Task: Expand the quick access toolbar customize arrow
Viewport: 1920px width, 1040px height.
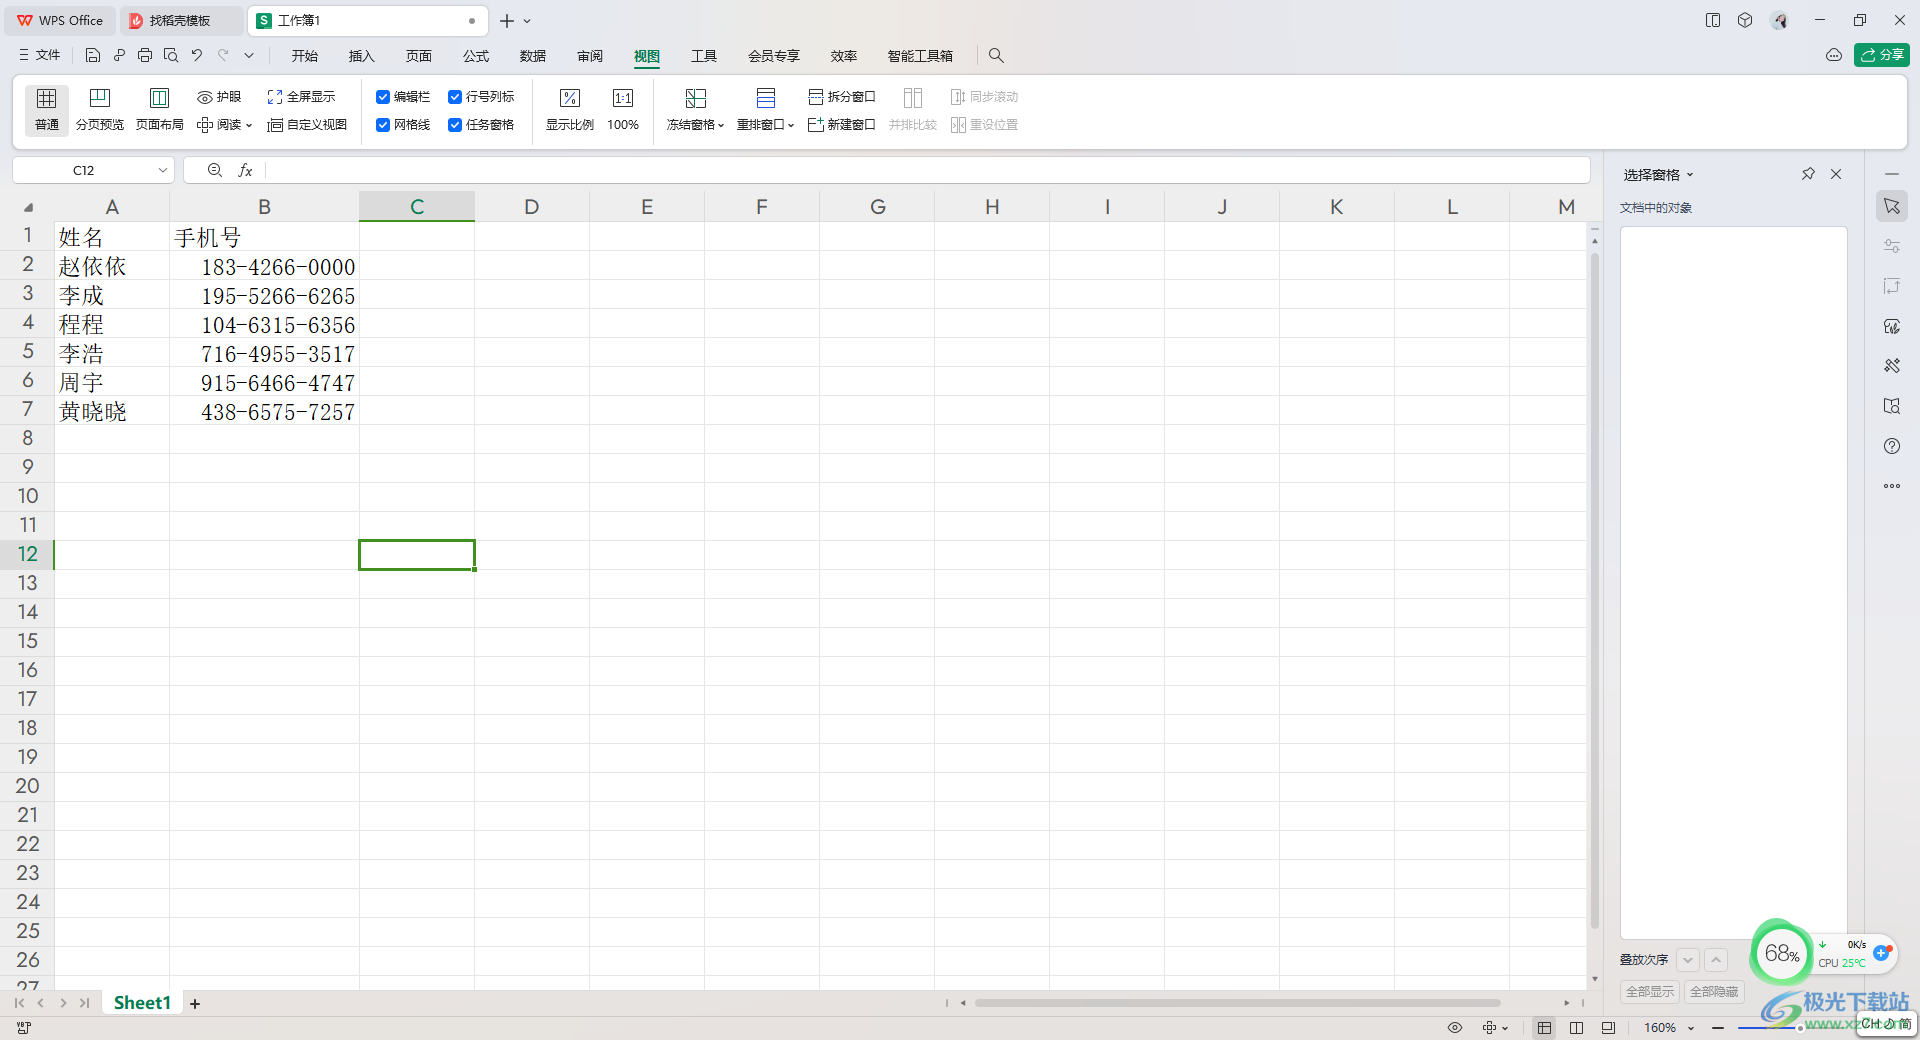Action: coord(249,56)
